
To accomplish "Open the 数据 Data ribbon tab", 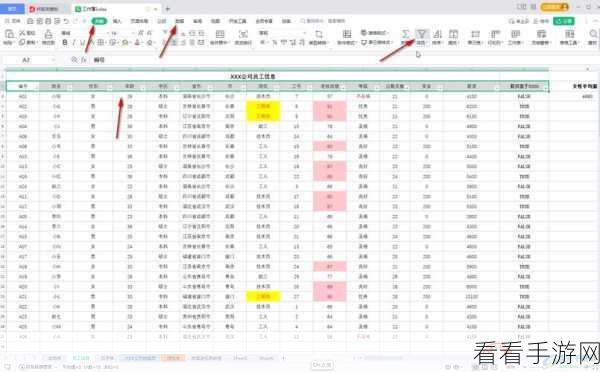I will 179,21.
